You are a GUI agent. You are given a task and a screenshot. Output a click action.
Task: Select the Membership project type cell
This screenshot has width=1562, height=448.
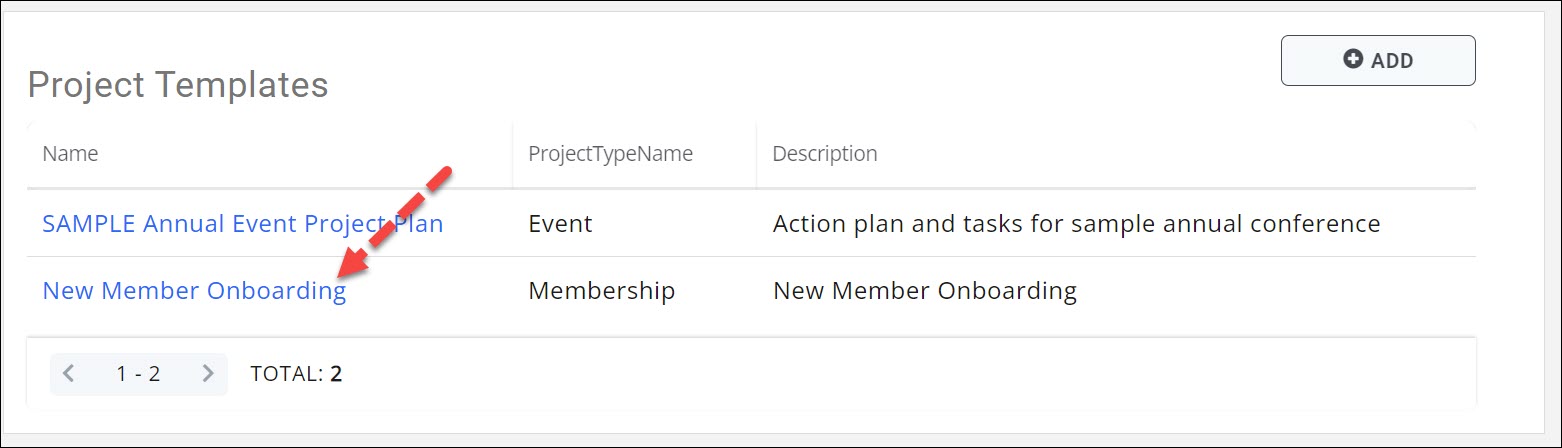pyautogui.click(x=601, y=291)
